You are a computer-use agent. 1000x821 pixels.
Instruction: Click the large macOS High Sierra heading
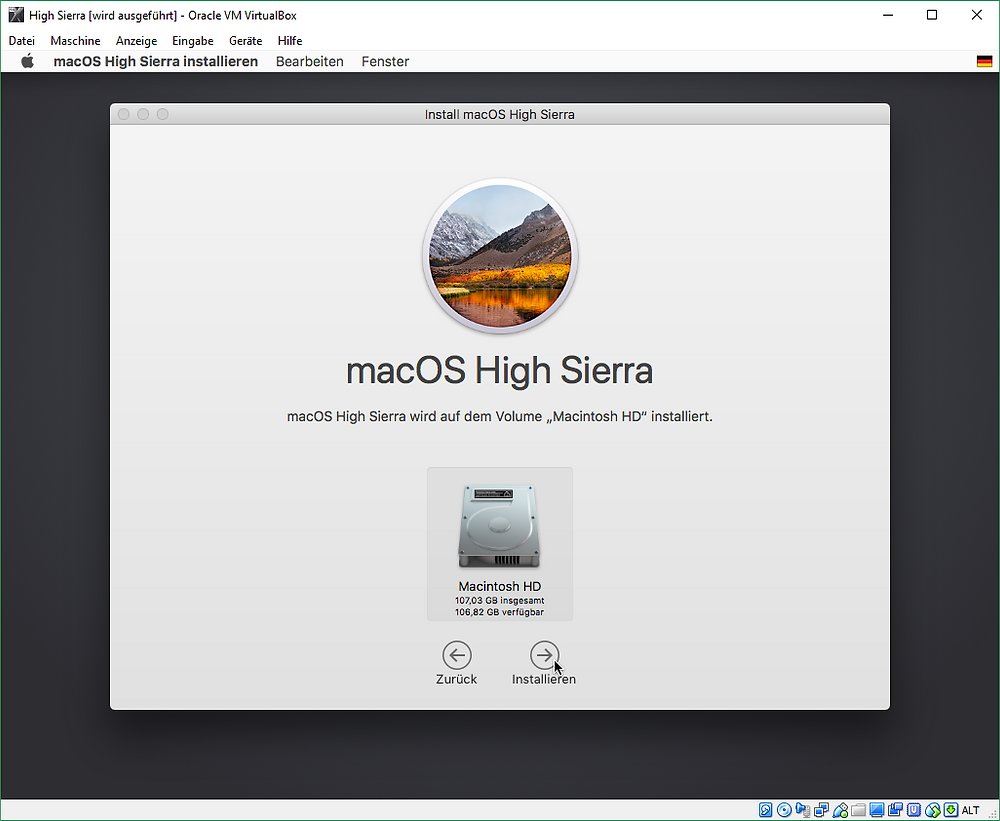click(x=499, y=371)
